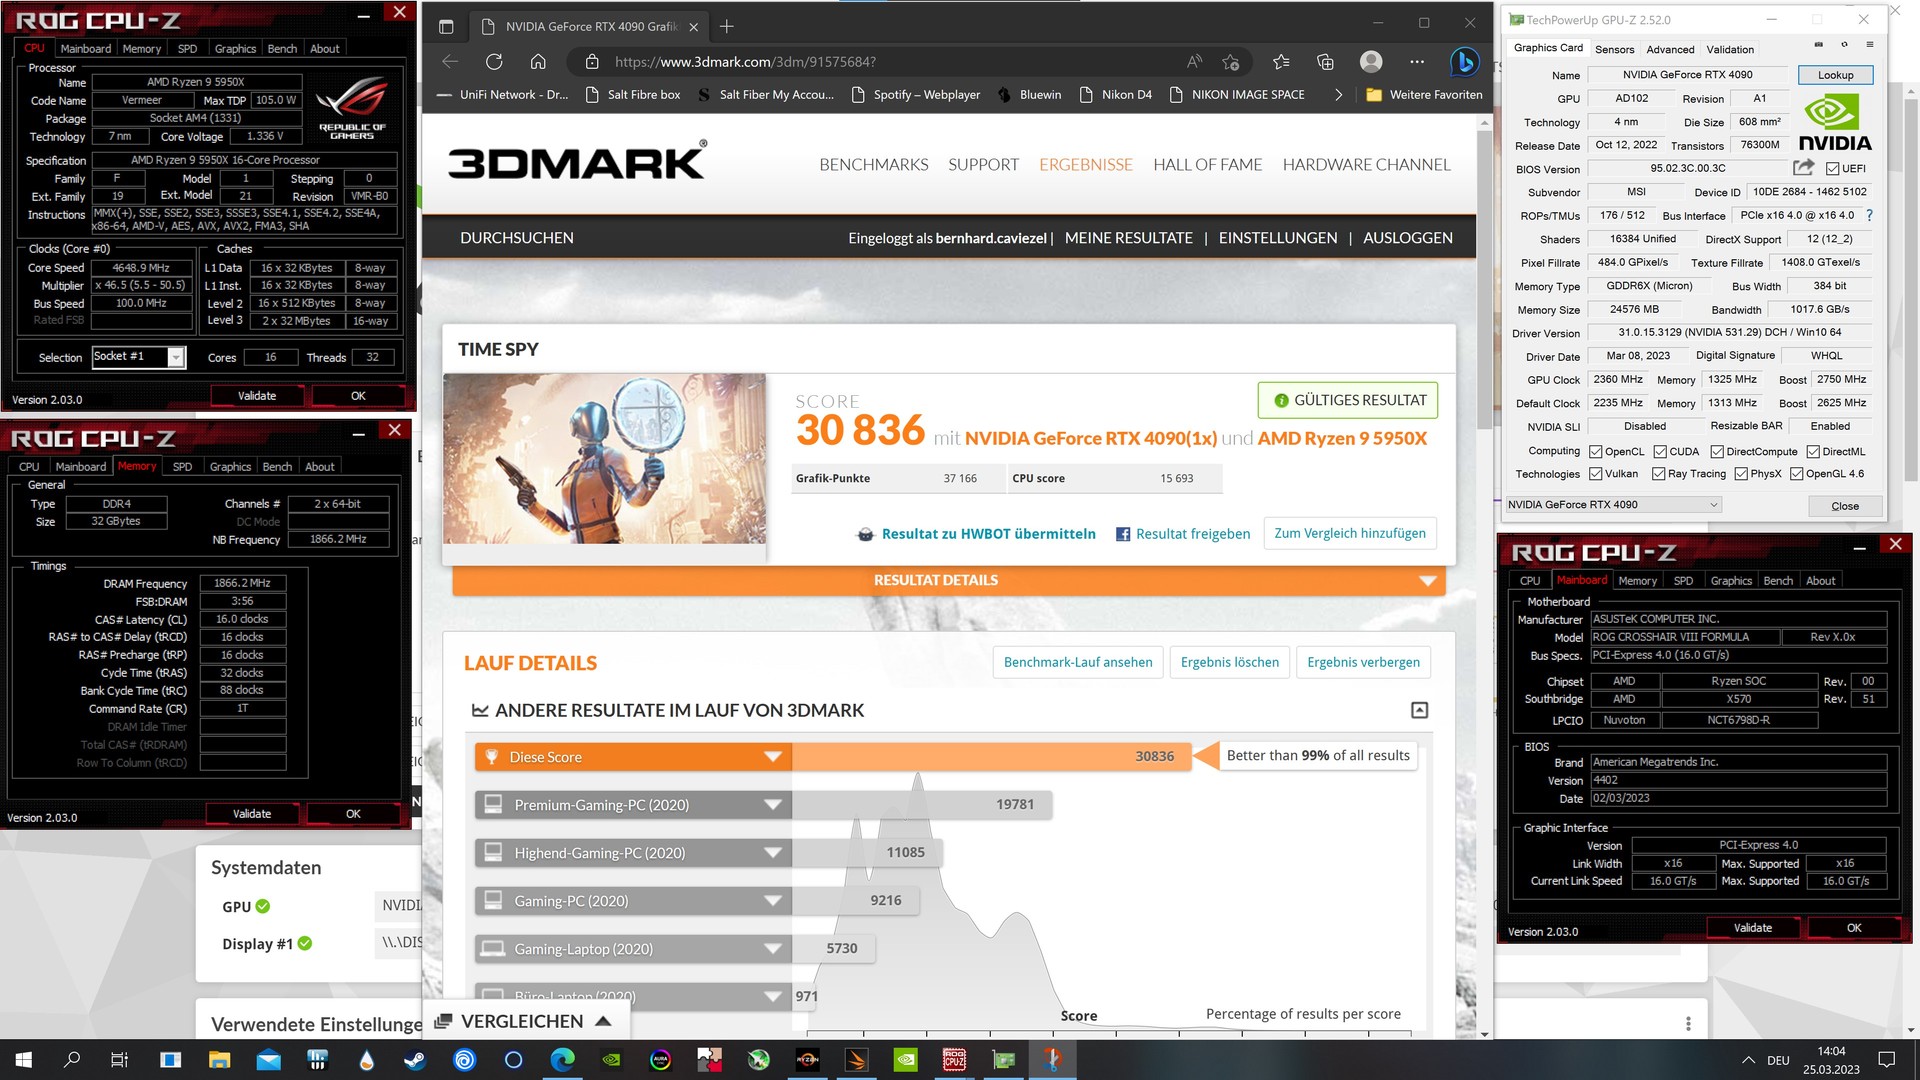
Task: Collapse the Andere Resultate section
Action: click(1419, 710)
